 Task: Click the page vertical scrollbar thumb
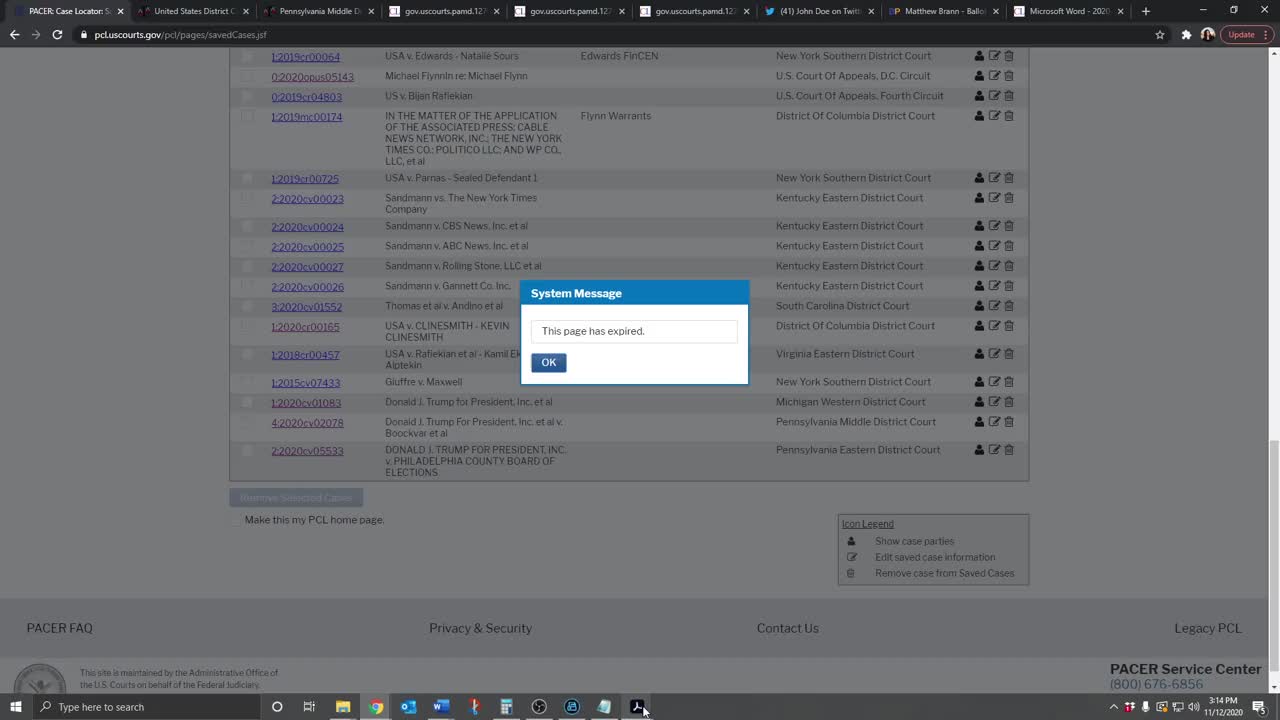tap(1273, 556)
